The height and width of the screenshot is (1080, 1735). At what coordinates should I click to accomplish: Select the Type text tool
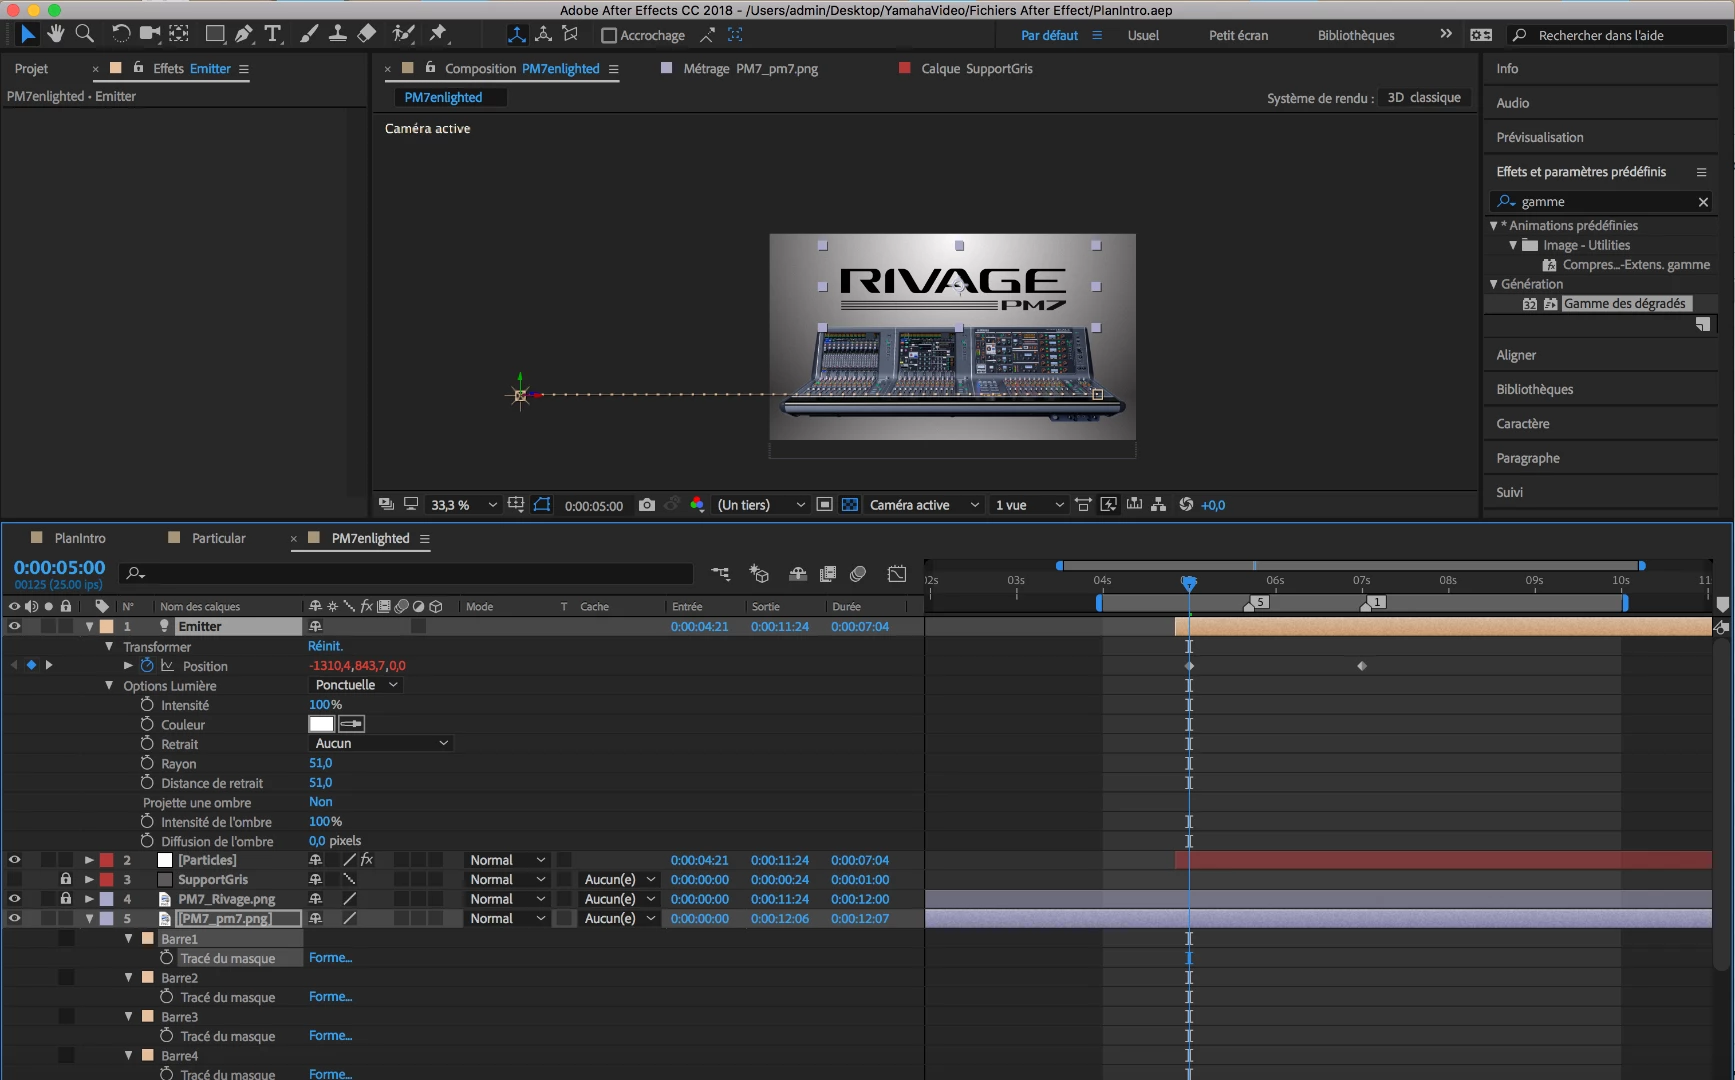272,34
